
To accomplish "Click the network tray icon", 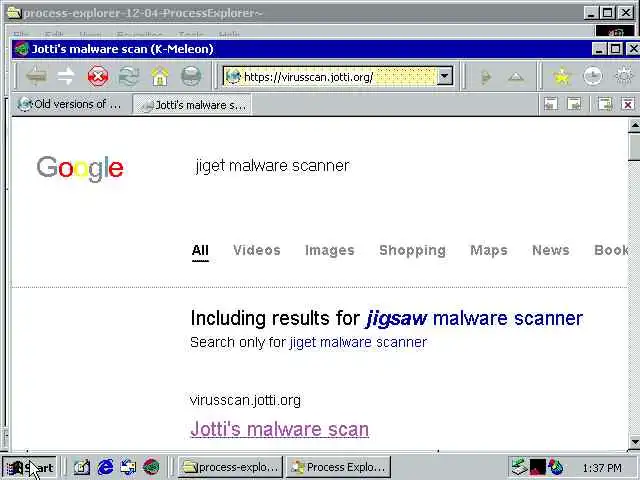I will pyautogui.click(x=520, y=467).
